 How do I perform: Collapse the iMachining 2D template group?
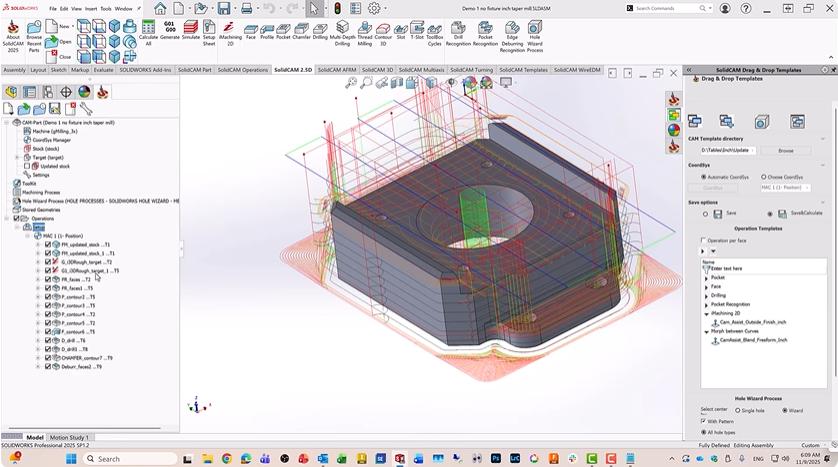tap(706, 314)
